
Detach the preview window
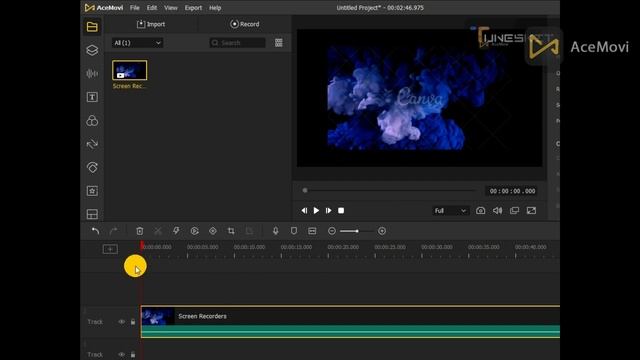pyautogui.click(x=514, y=211)
